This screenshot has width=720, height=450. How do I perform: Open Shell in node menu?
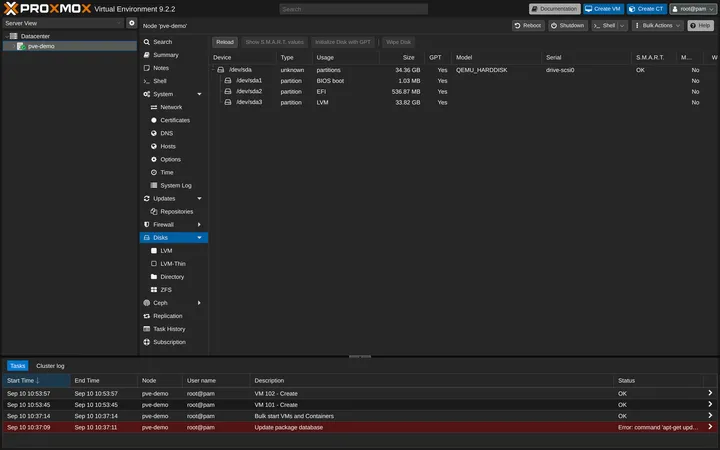174,81
